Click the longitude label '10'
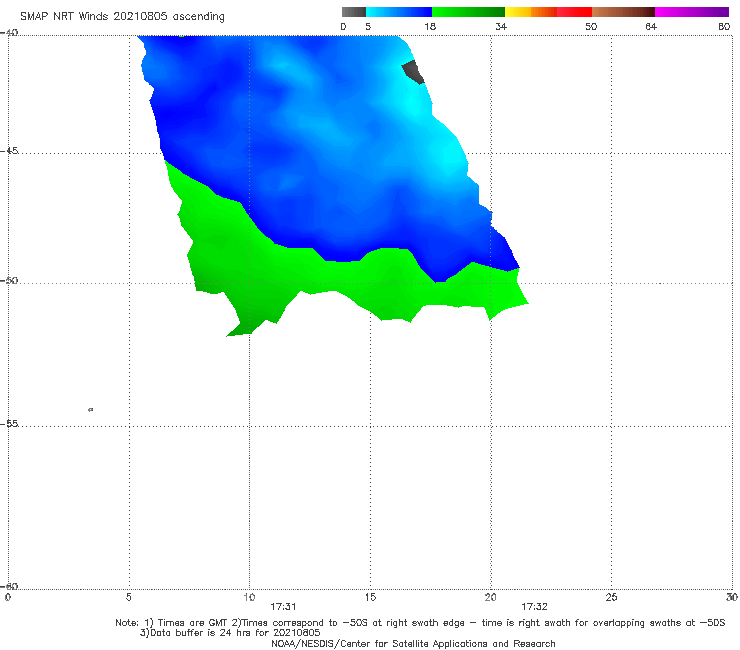 coord(249,597)
